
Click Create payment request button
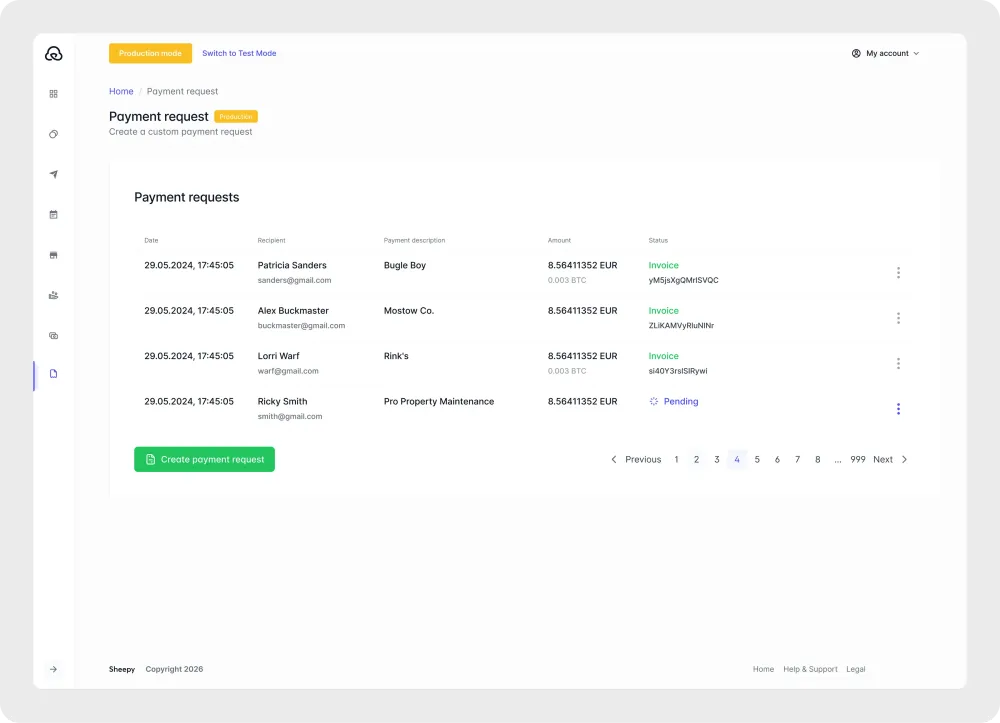(x=204, y=459)
